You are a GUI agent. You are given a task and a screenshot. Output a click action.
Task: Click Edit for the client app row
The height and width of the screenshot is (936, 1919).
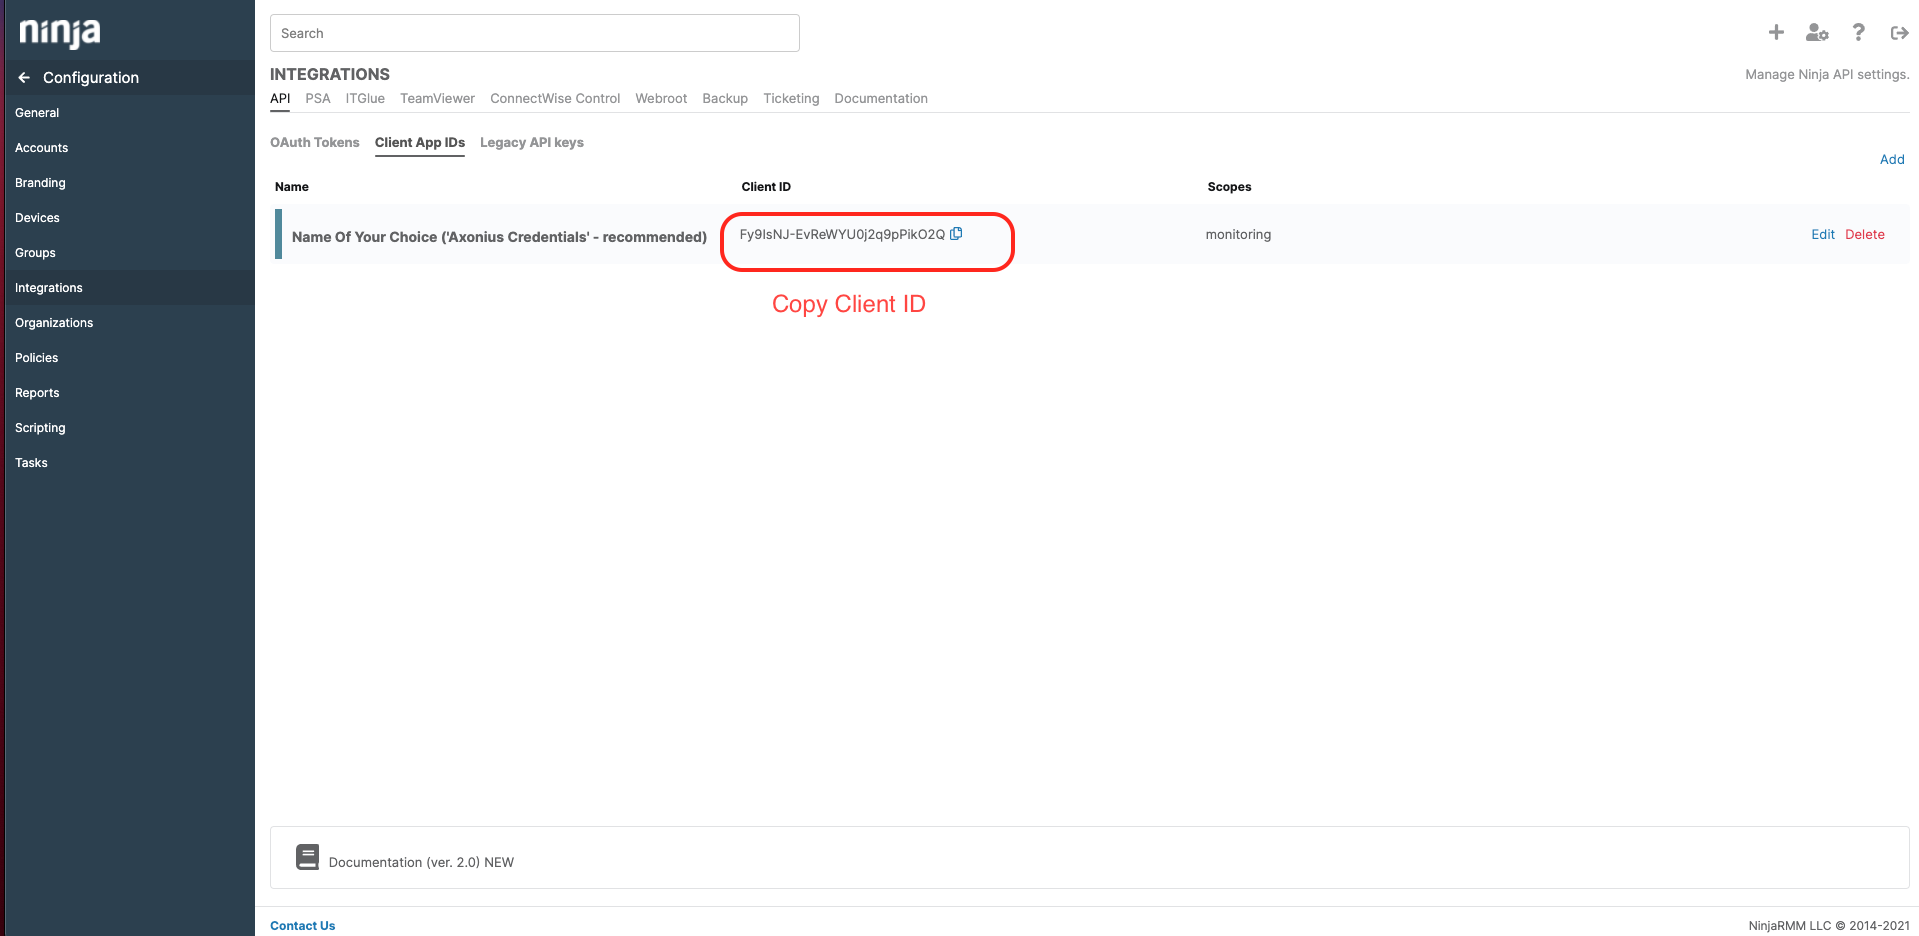(x=1823, y=235)
